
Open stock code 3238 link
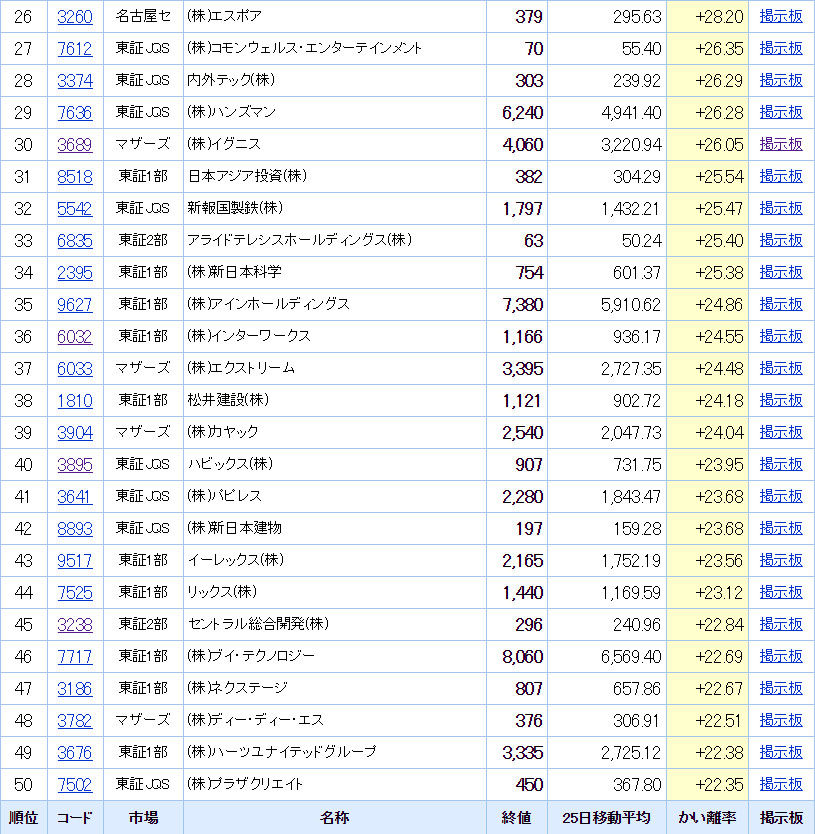point(75,624)
